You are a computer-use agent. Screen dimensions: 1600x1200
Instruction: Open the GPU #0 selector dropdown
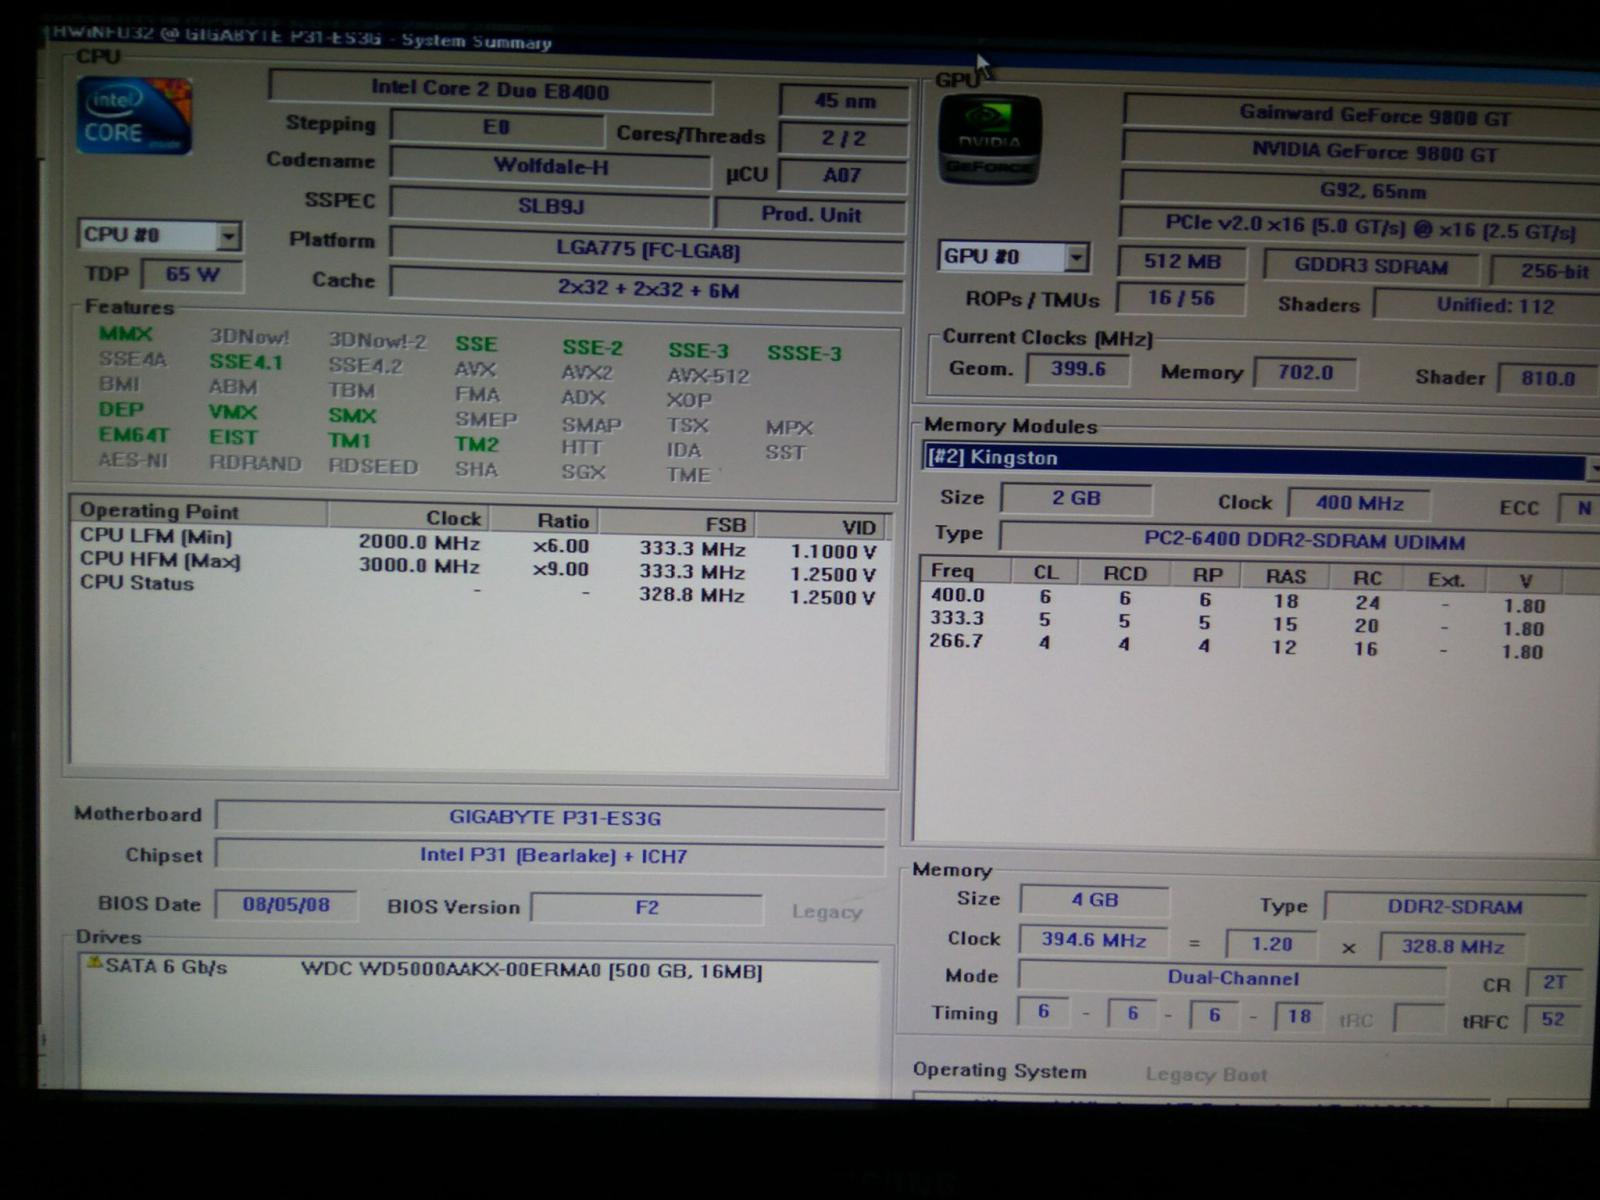(1076, 257)
